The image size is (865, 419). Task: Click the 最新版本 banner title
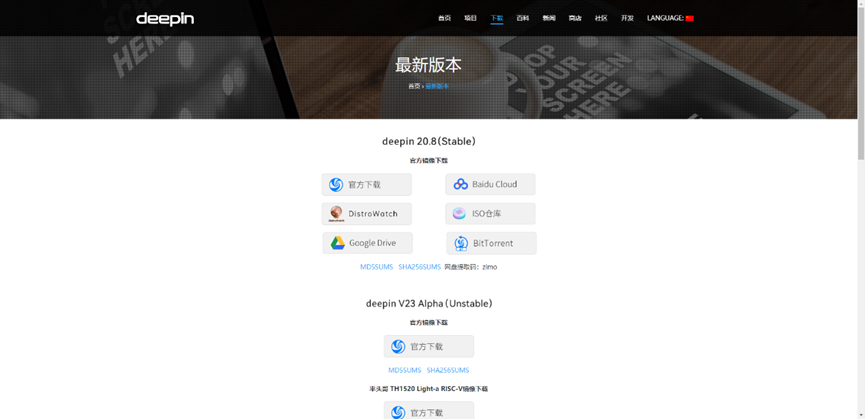428,65
